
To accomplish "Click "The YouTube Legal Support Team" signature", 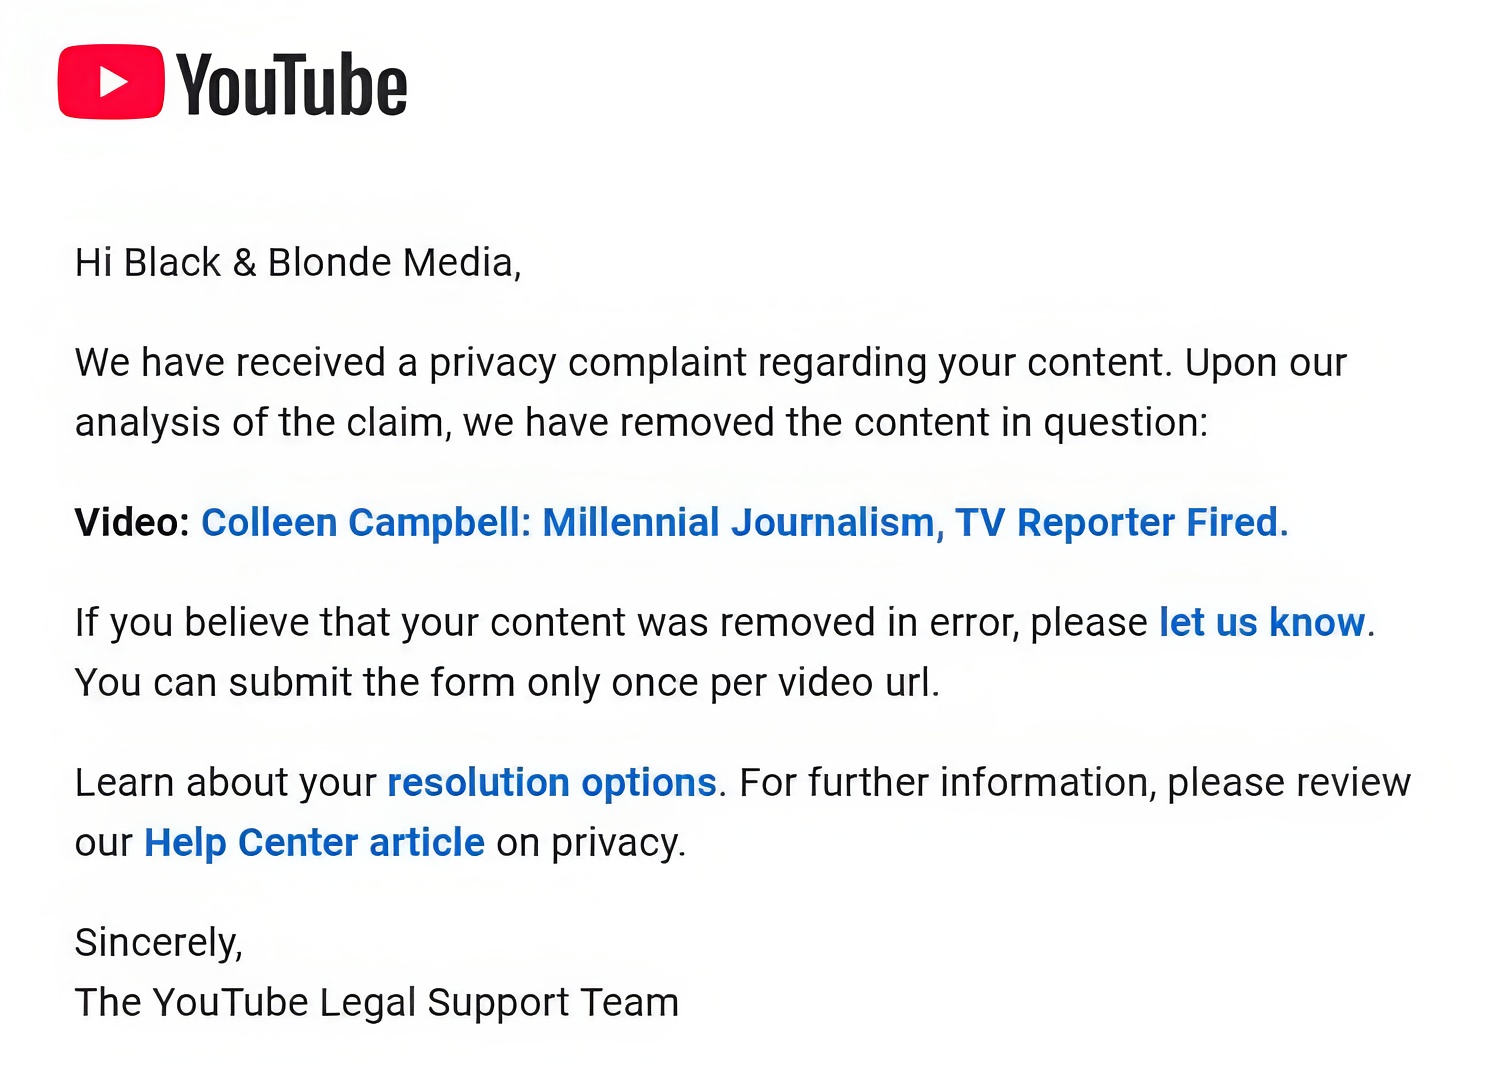I will click(x=377, y=1003).
